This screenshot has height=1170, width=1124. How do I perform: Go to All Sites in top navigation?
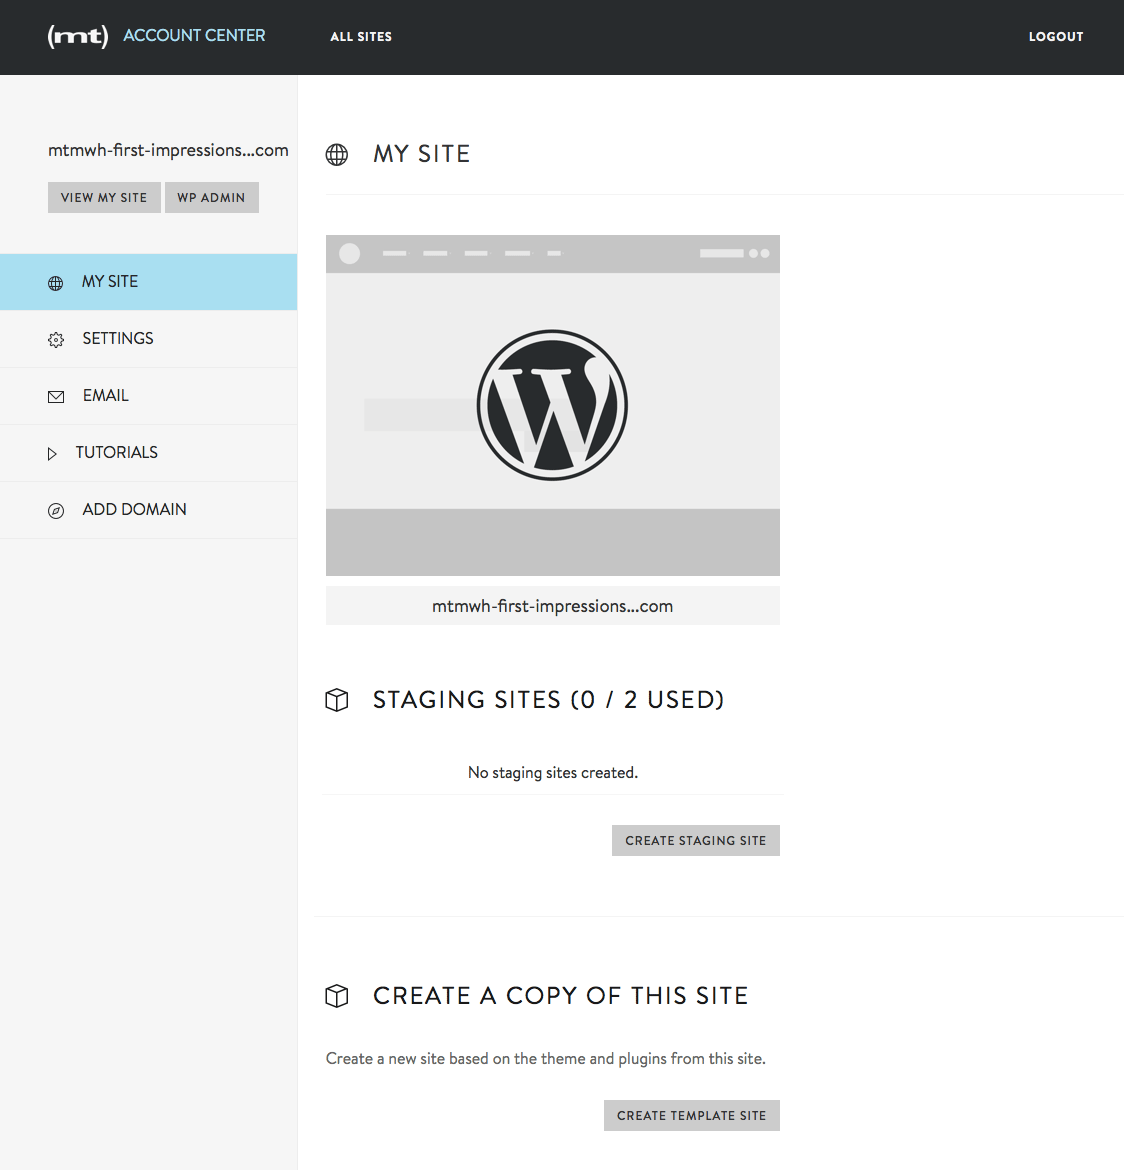(x=361, y=37)
